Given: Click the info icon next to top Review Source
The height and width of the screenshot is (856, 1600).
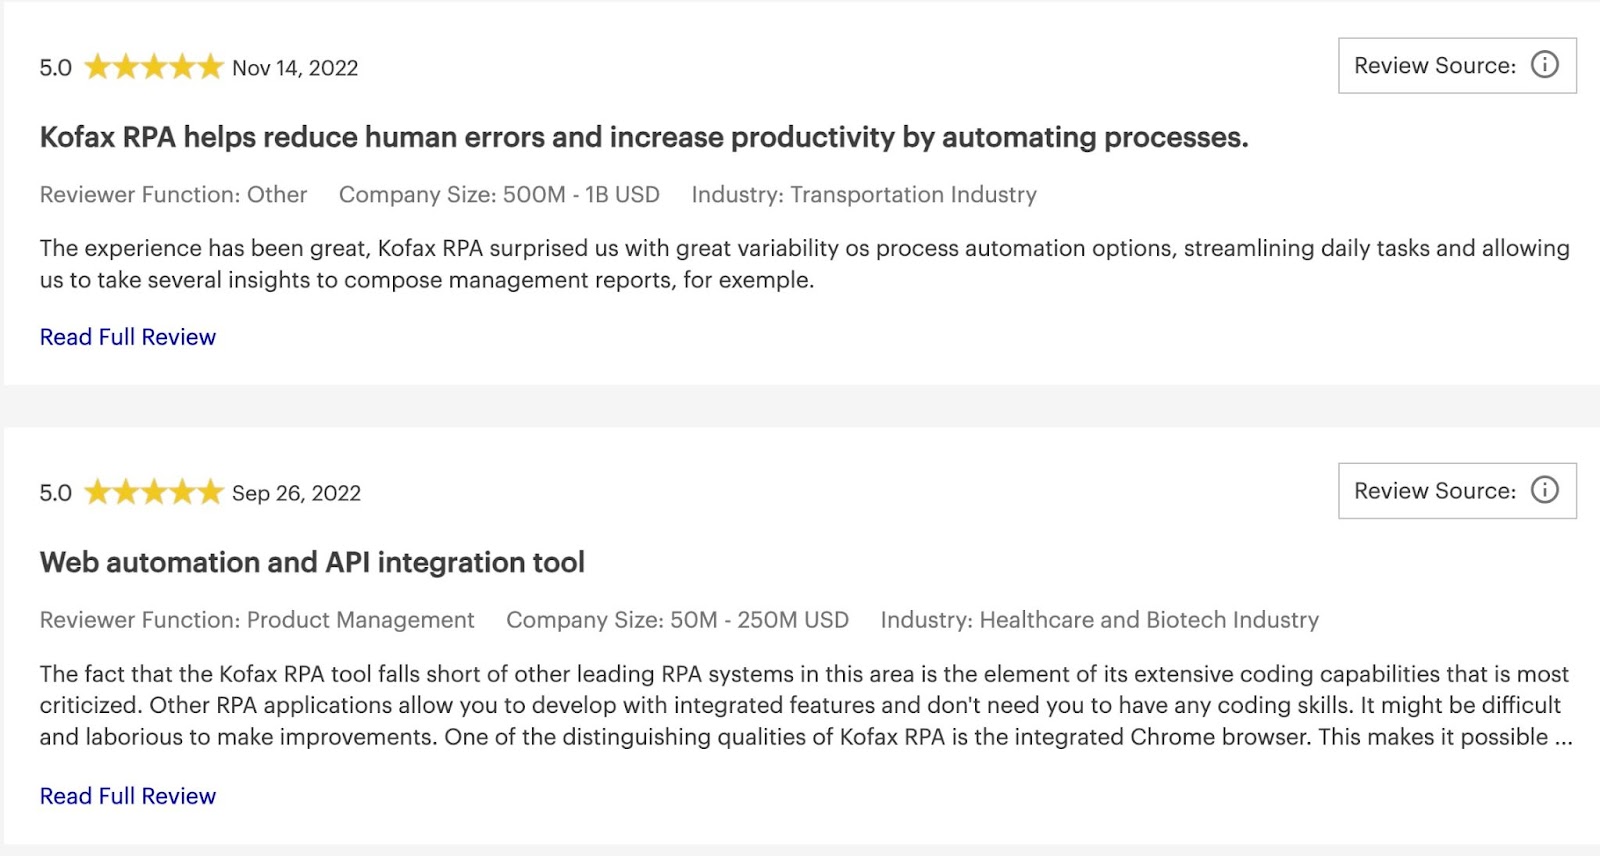Looking at the screenshot, I should pyautogui.click(x=1544, y=65).
